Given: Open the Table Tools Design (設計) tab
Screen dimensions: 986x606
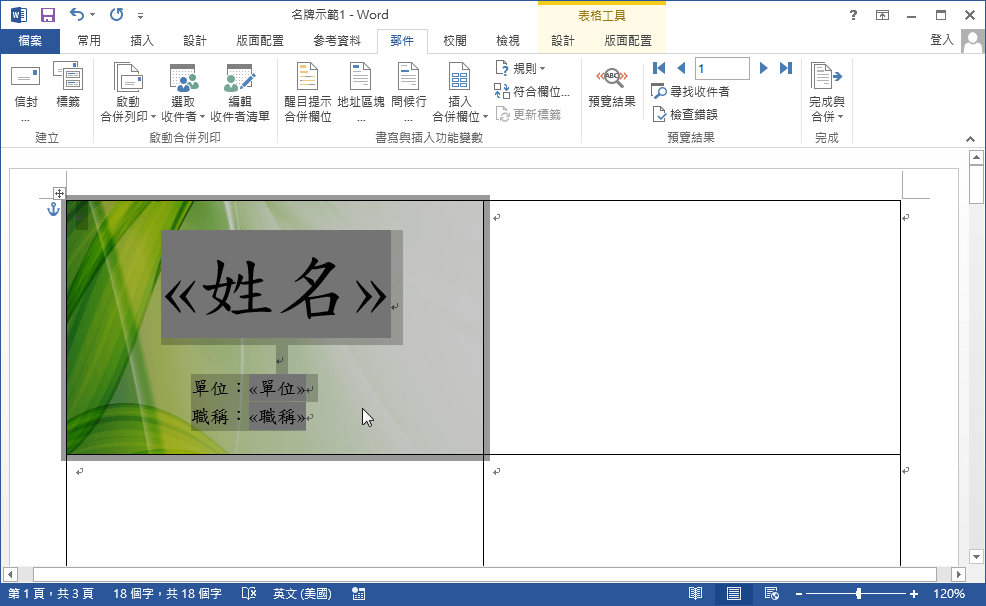Looking at the screenshot, I should pos(561,40).
